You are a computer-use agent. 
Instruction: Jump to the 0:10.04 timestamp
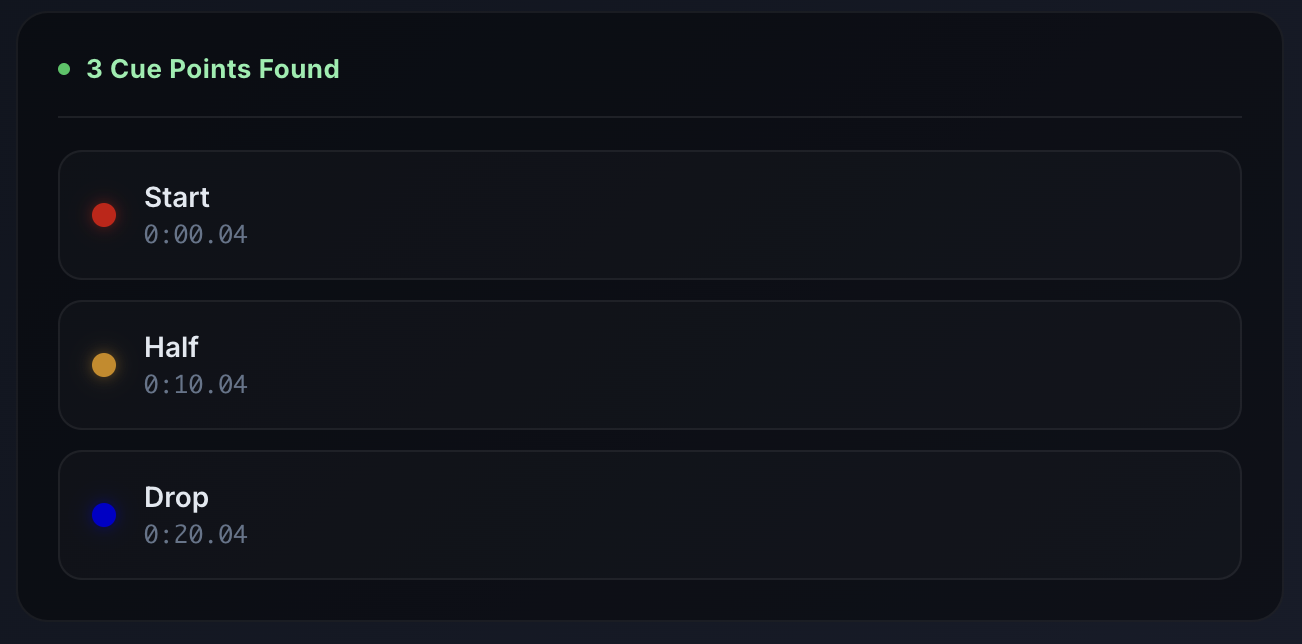click(196, 385)
